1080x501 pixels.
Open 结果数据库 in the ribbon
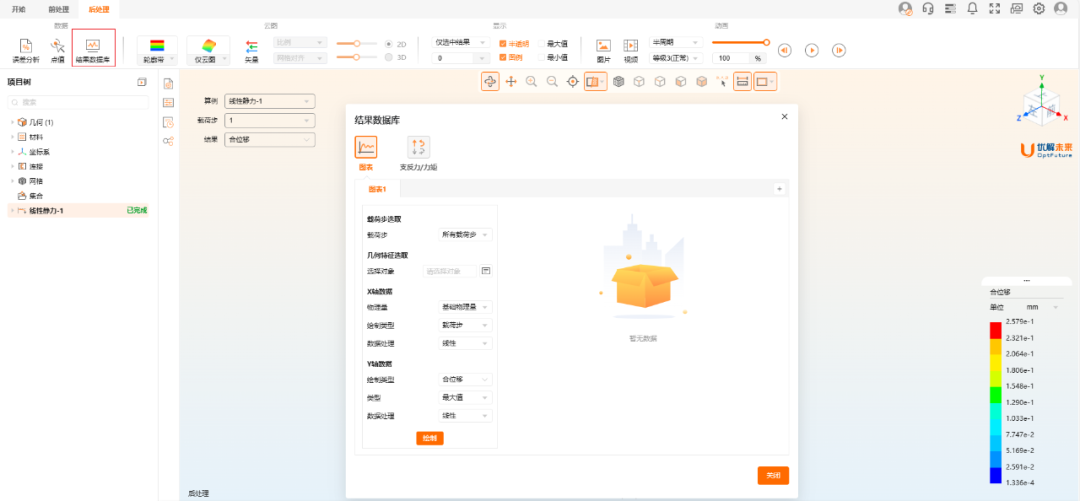point(93,50)
